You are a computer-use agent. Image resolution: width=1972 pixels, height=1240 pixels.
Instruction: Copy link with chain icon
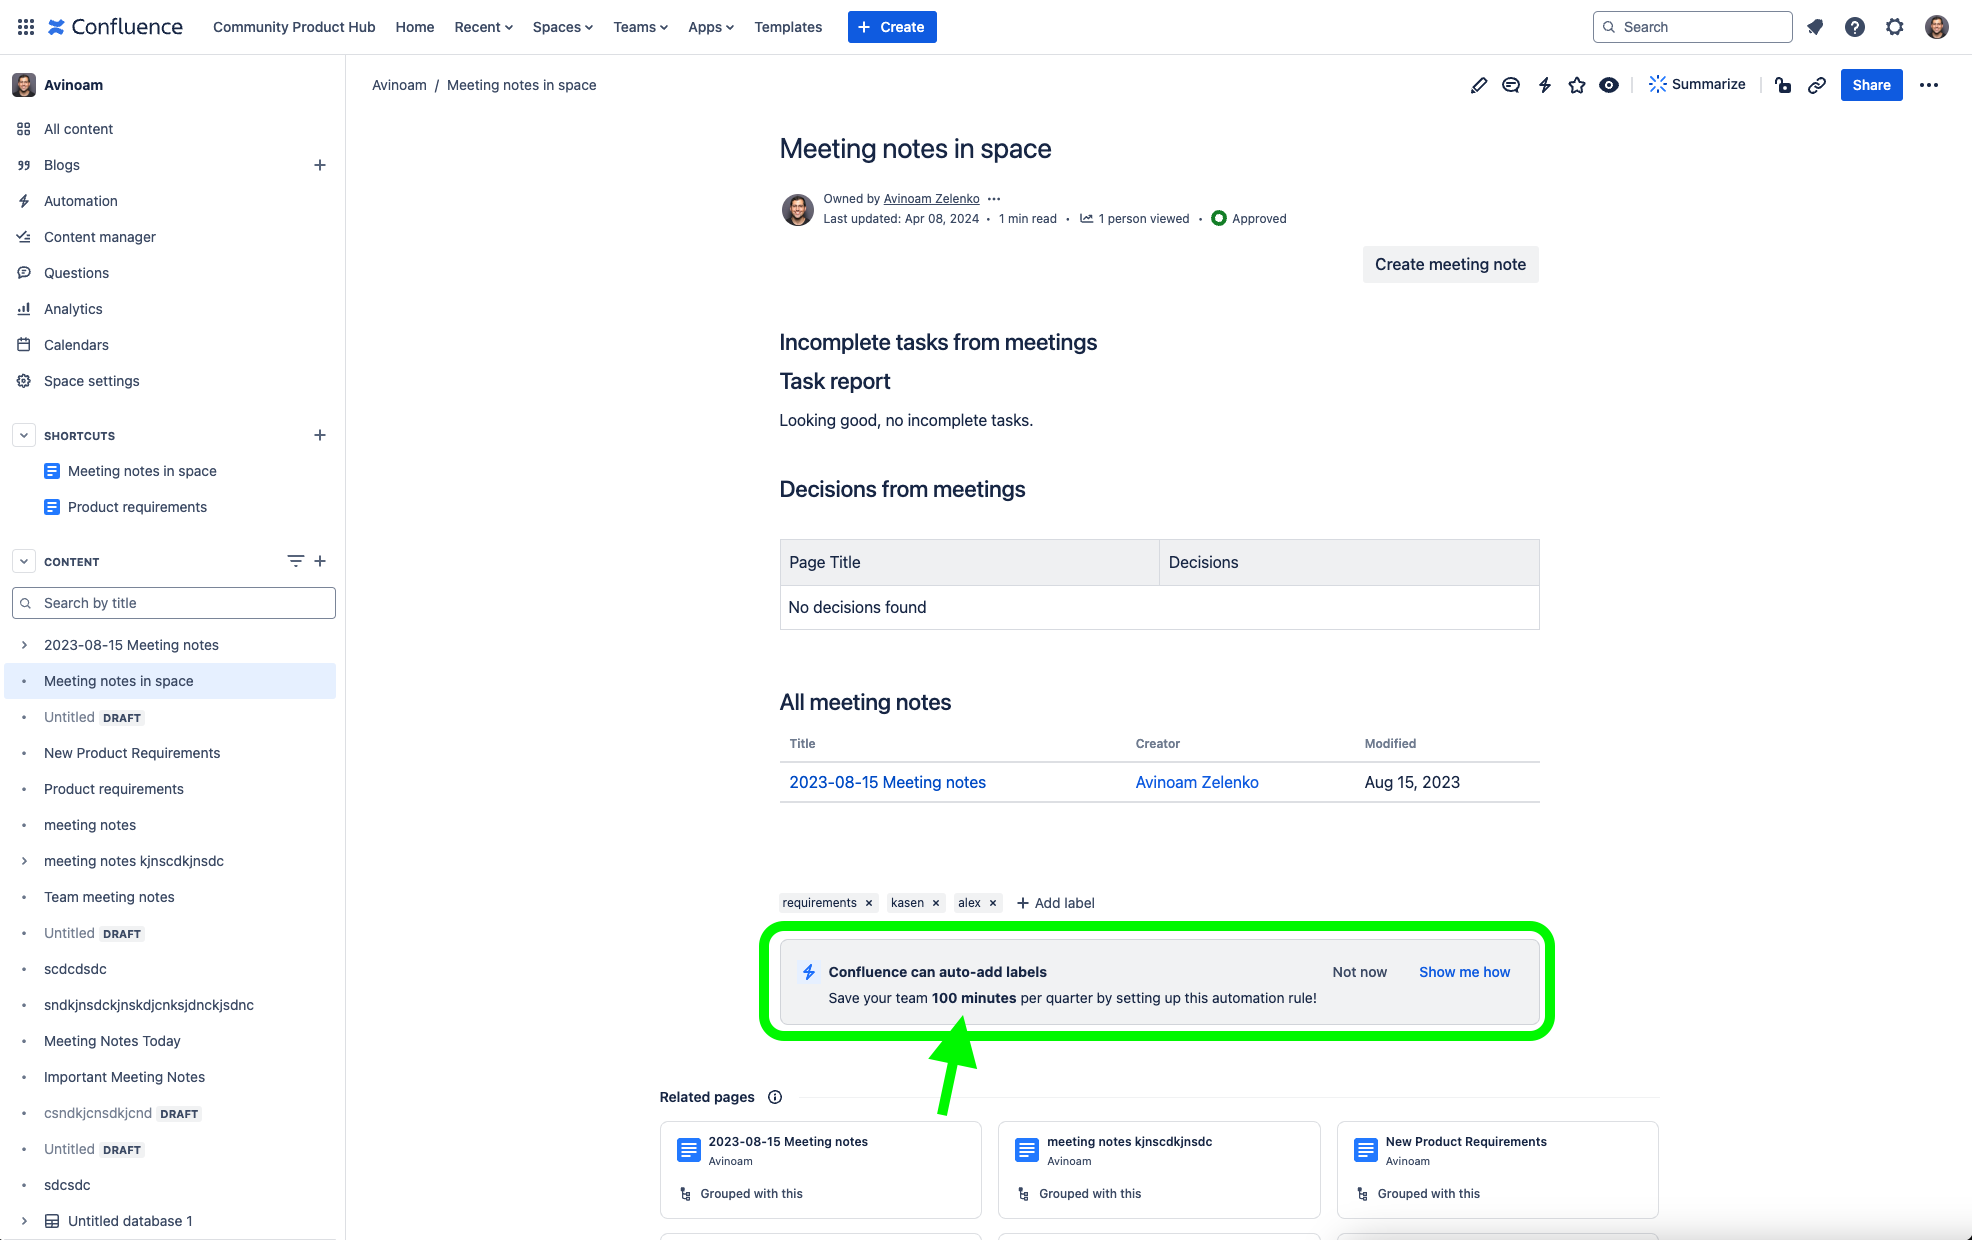click(1817, 85)
